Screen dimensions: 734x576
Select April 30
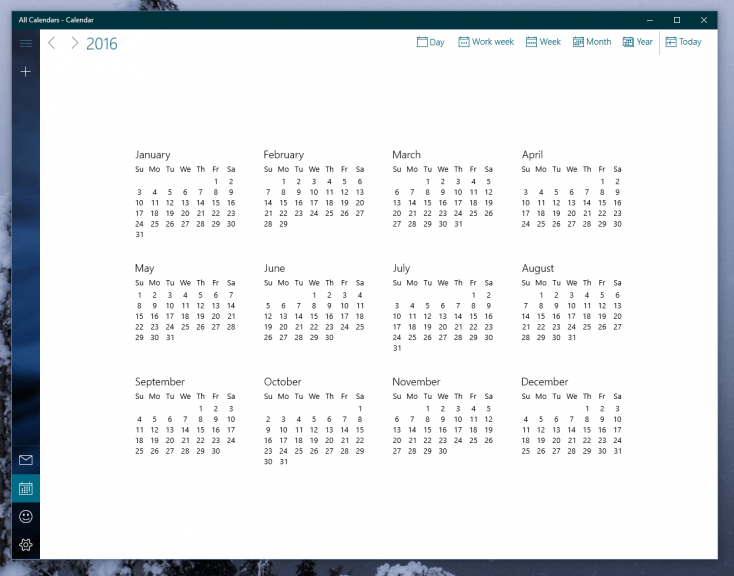click(617, 224)
